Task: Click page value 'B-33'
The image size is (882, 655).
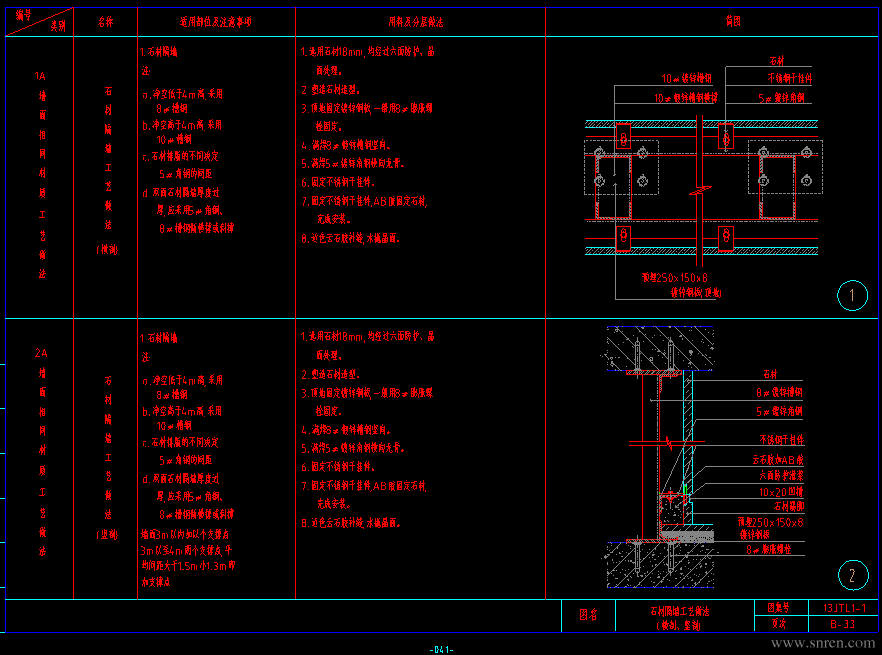Action: coord(843,624)
